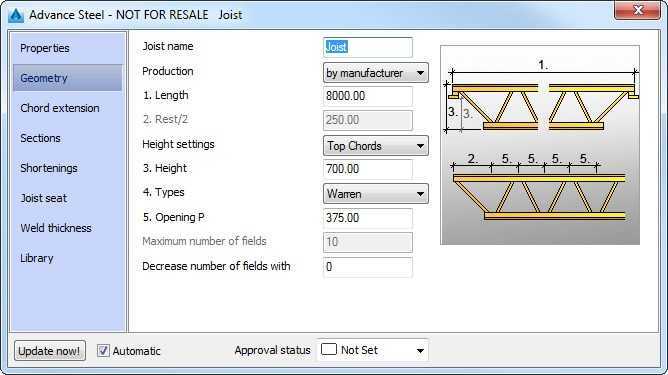The image size is (668, 375).
Task: Expand the Height settings dropdown
Action: [376, 146]
